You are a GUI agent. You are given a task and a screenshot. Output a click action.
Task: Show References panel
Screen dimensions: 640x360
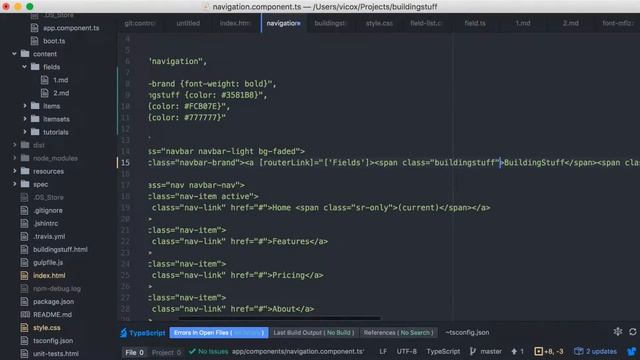click(398, 333)
